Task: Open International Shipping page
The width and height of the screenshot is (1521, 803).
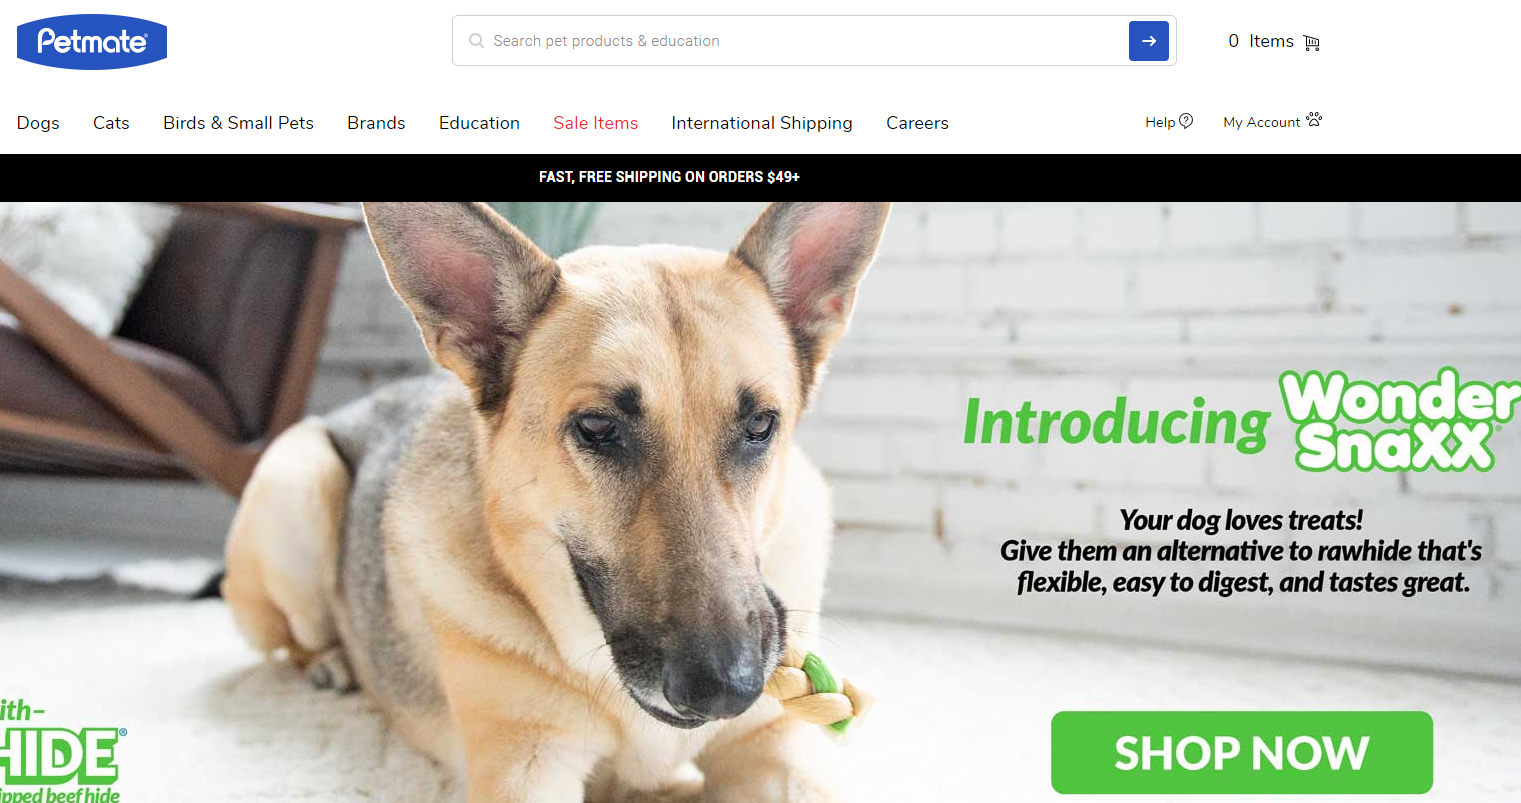Action: click(762, 123)
